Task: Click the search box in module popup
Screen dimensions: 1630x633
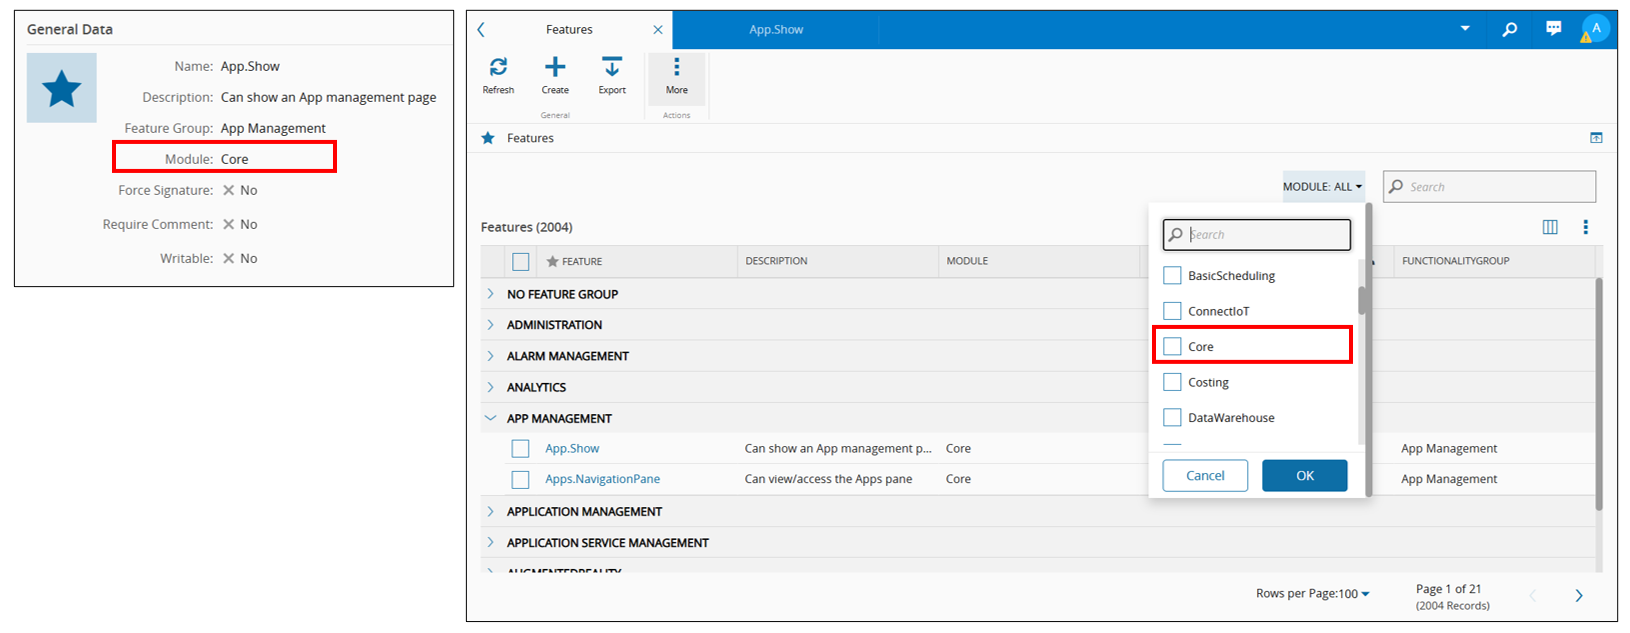Action: pos(1257,235)
